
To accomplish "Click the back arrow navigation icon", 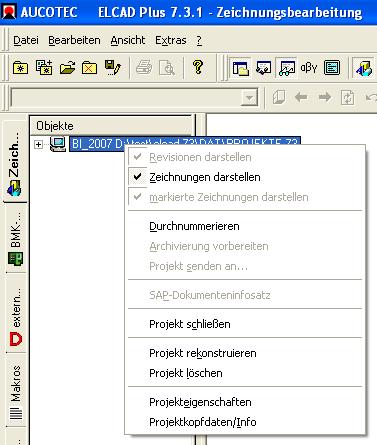I will [301, 97].
